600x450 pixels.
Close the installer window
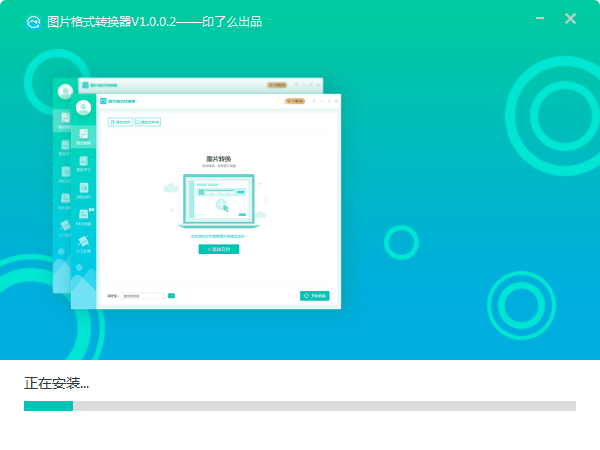click(570, 19)
